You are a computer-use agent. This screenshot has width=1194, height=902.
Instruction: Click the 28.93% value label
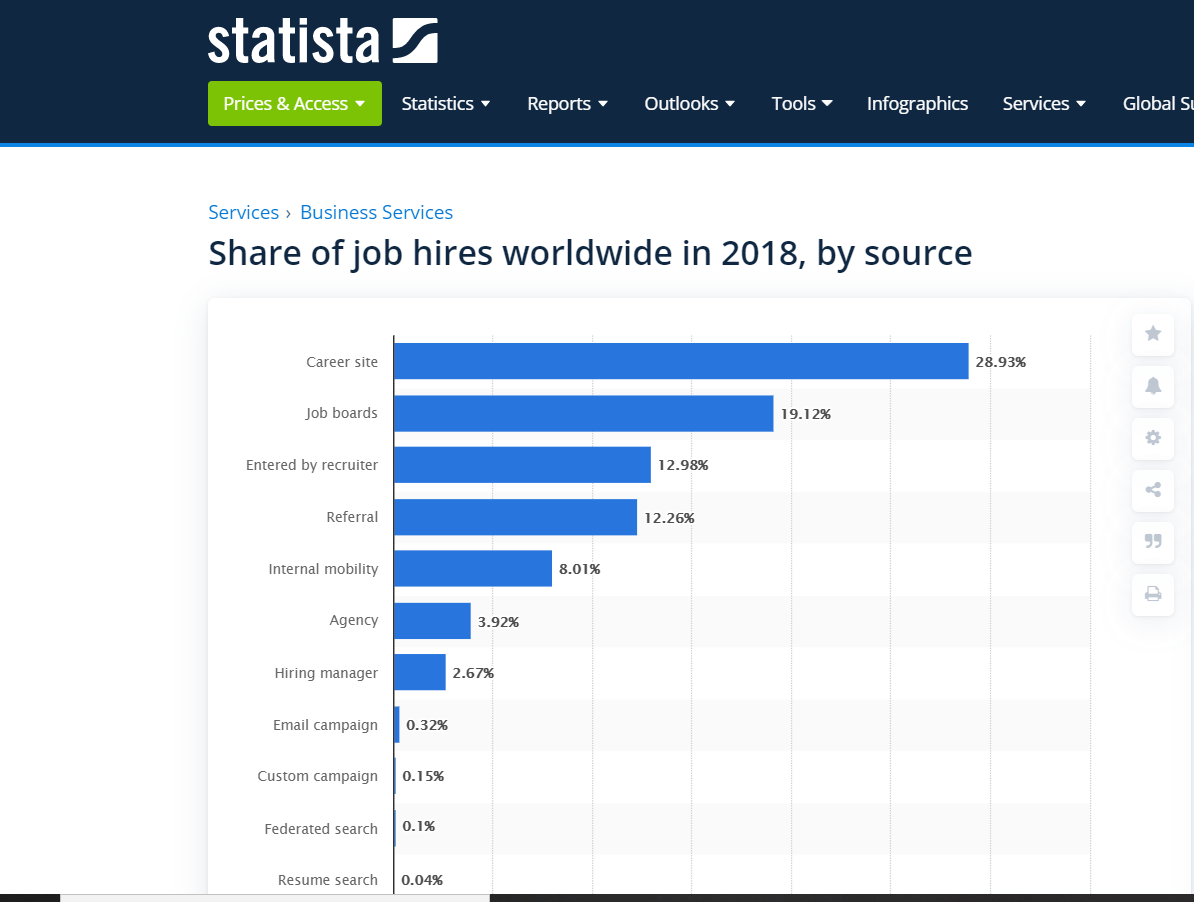1001,362
